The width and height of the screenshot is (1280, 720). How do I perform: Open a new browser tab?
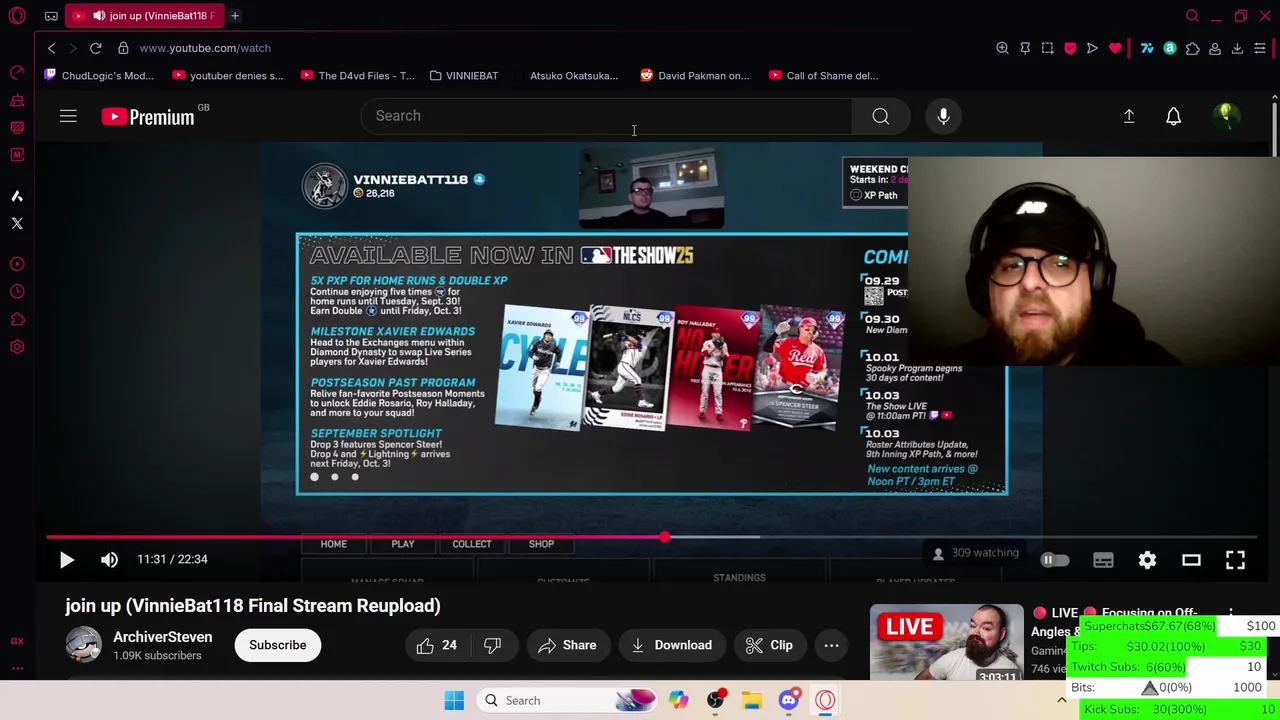point(235,16)
